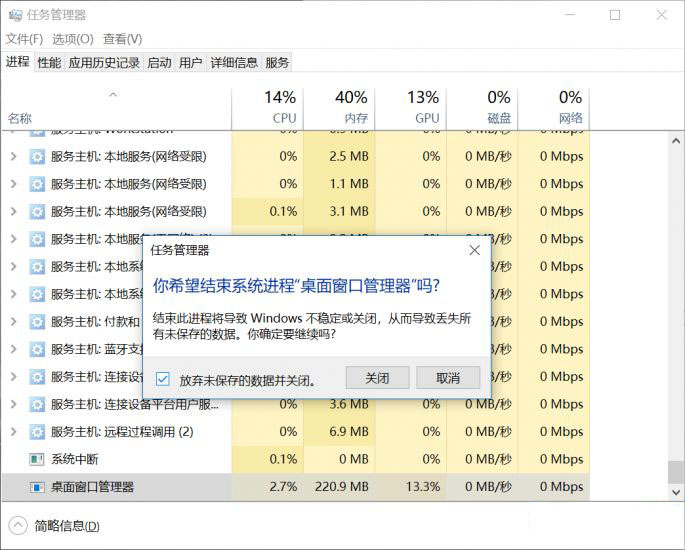Sort by the 磁盘 column header
Image resolution: width=685 pixels, height=550 pixels.
(482, 109)
